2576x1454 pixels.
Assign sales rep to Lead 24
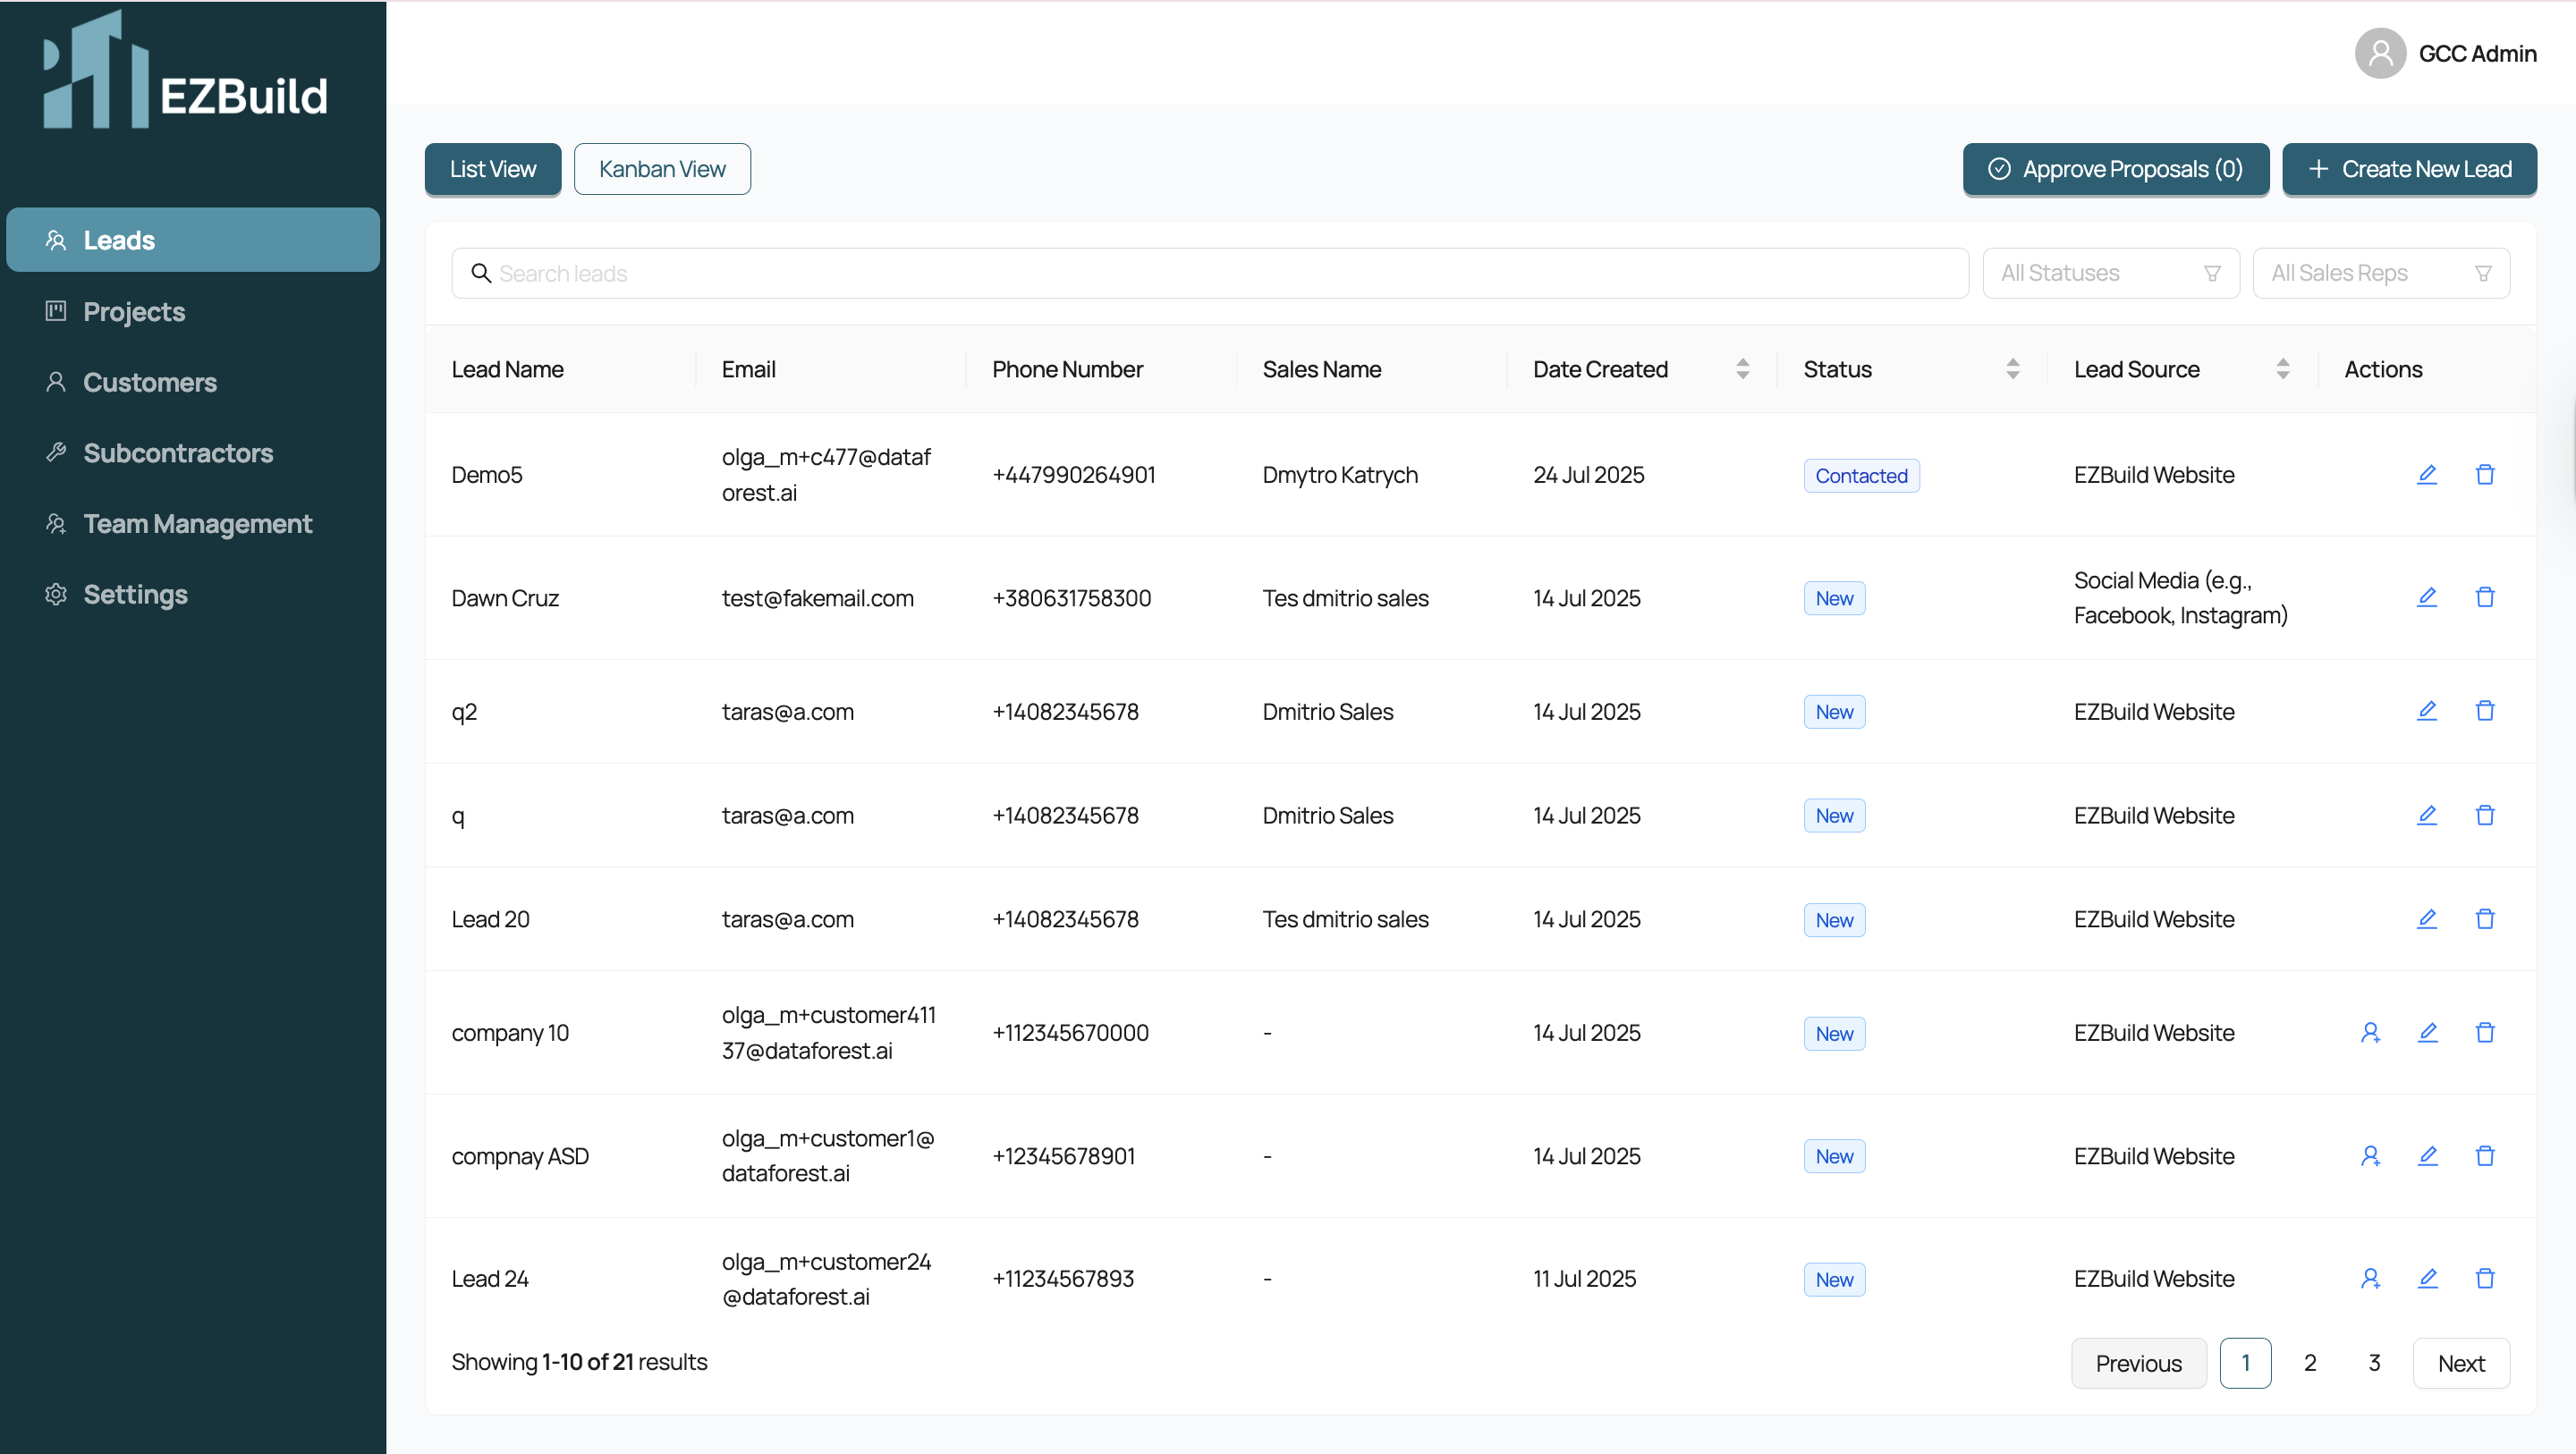point(2370,1279)
